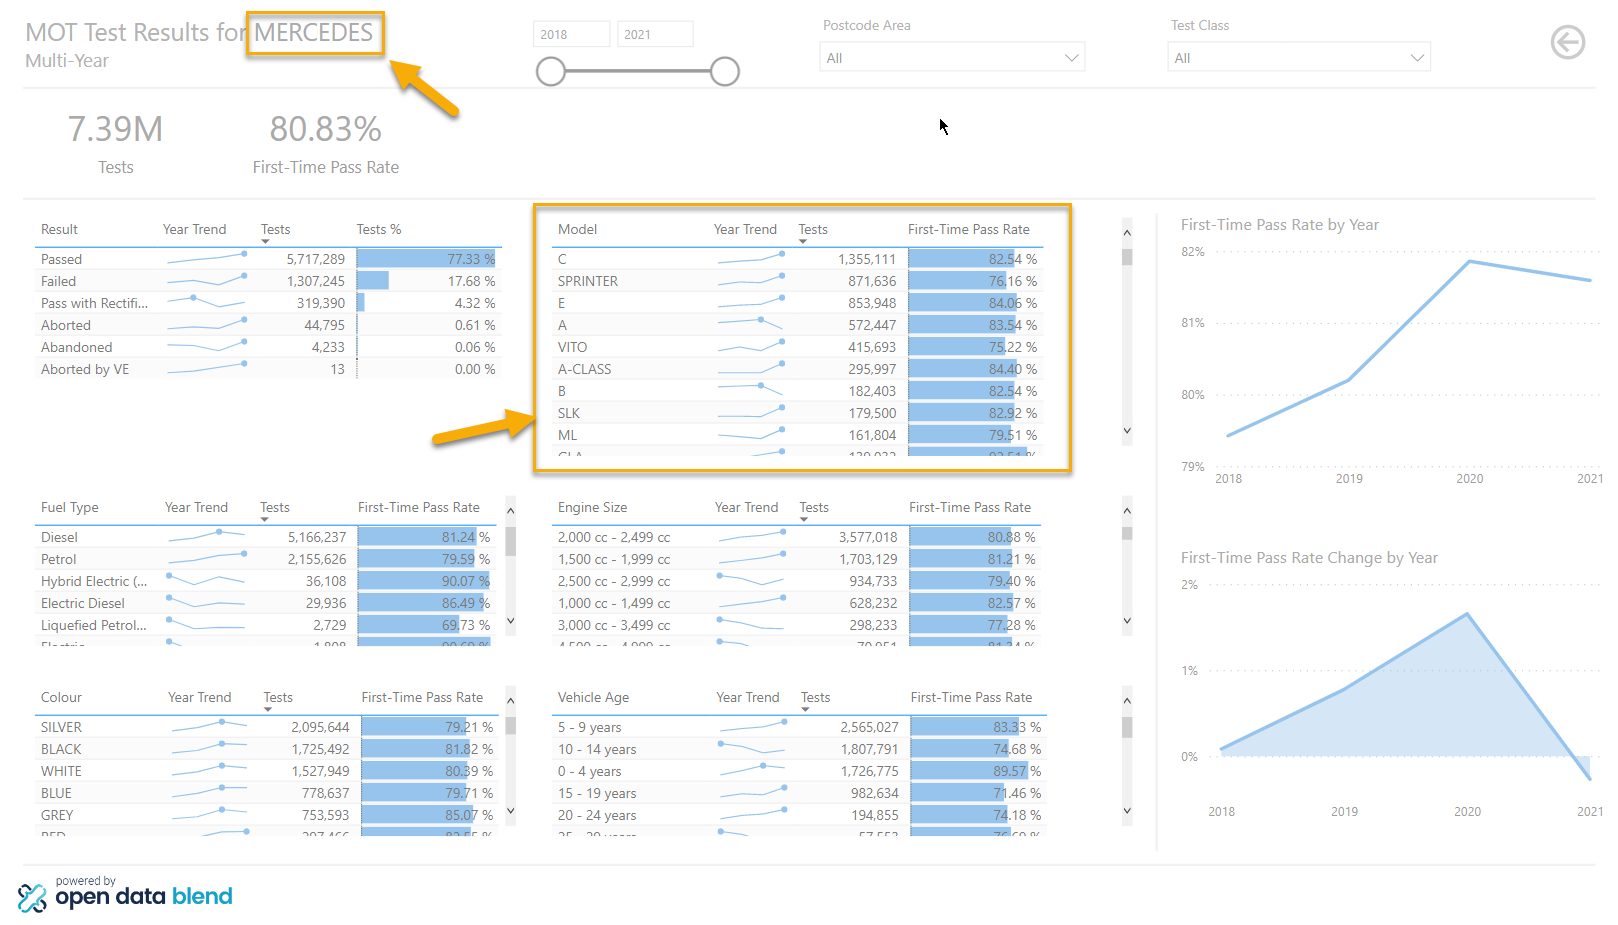Click the Fuel Type column header
The height and width of the screenshot is (925, 1618).
(x=70, y=507)
